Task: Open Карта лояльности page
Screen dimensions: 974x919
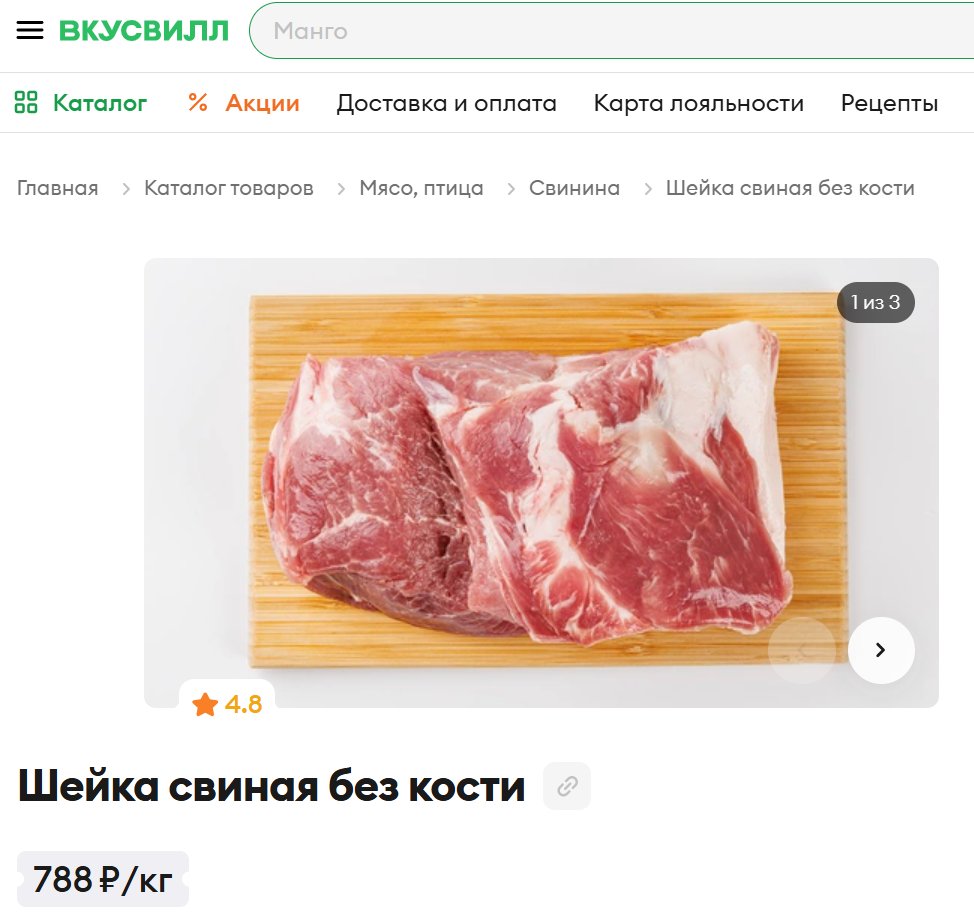Action: (x=699, y=103)
